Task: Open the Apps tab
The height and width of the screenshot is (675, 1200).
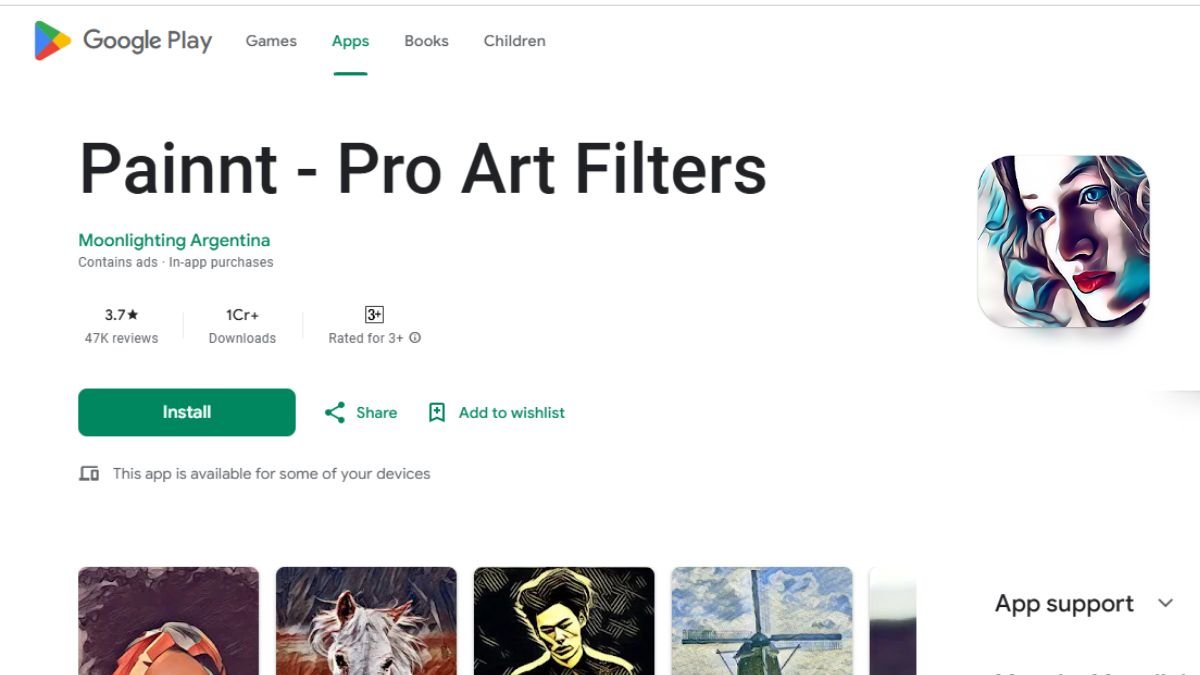Action: point(350,41)
